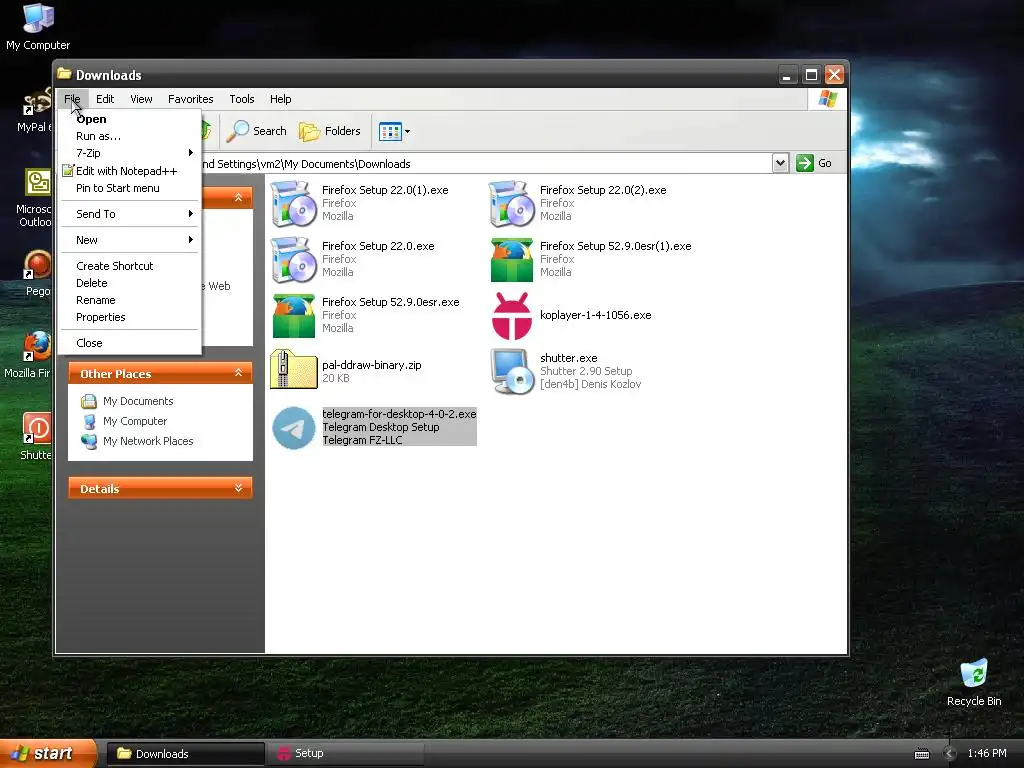Screen dimensions: 1024x768
Task: Click the My Network Places icon
Action: tap(89, 441)
